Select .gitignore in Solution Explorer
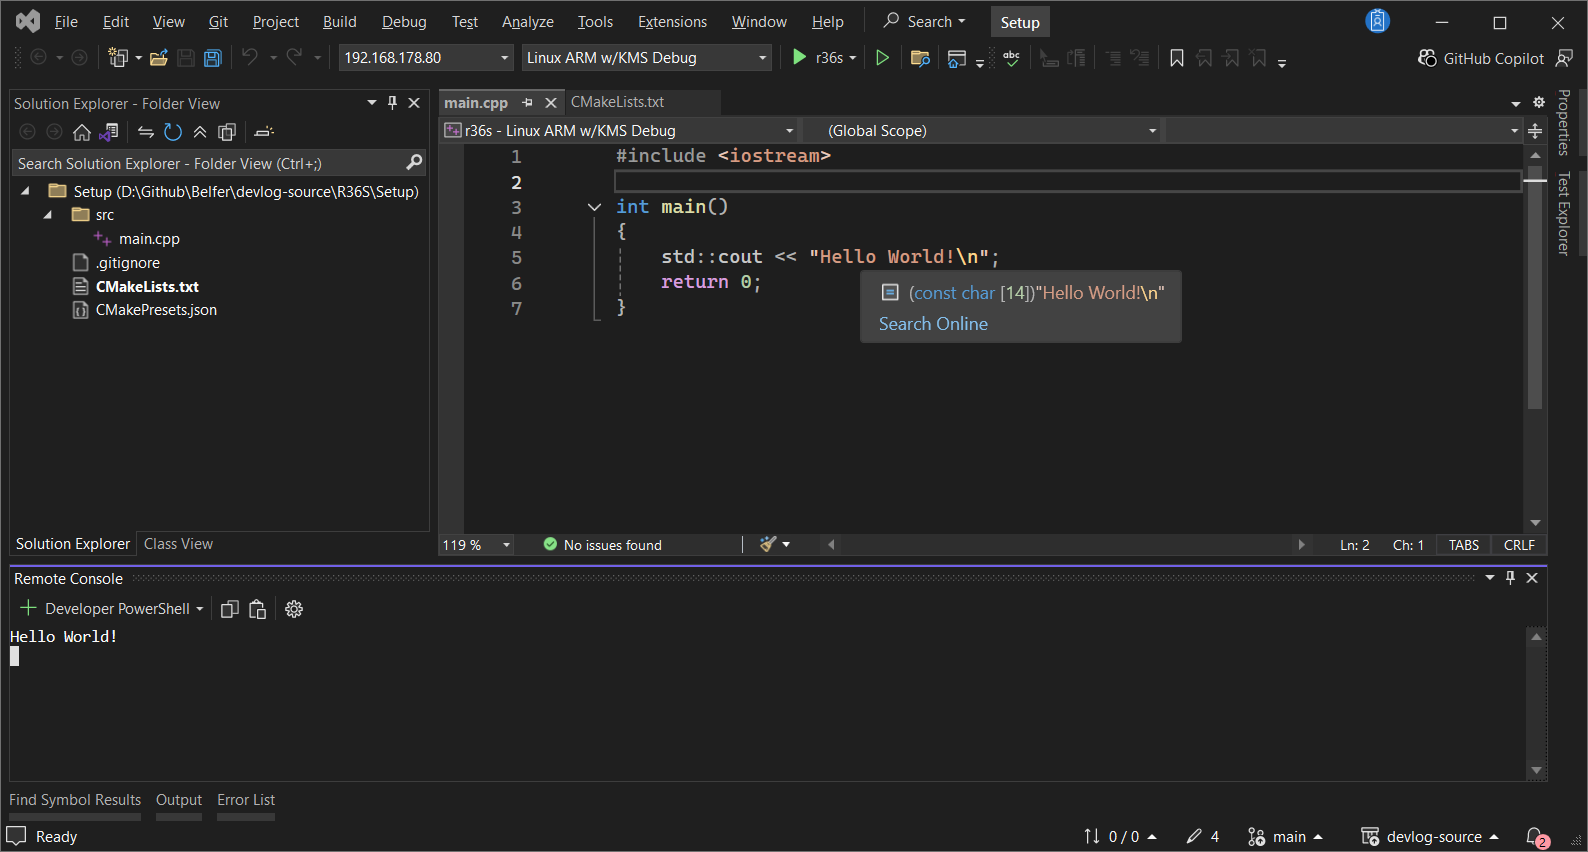Image resolution: width=1588 pixels, height=852 pixels. tap(128, 263)
